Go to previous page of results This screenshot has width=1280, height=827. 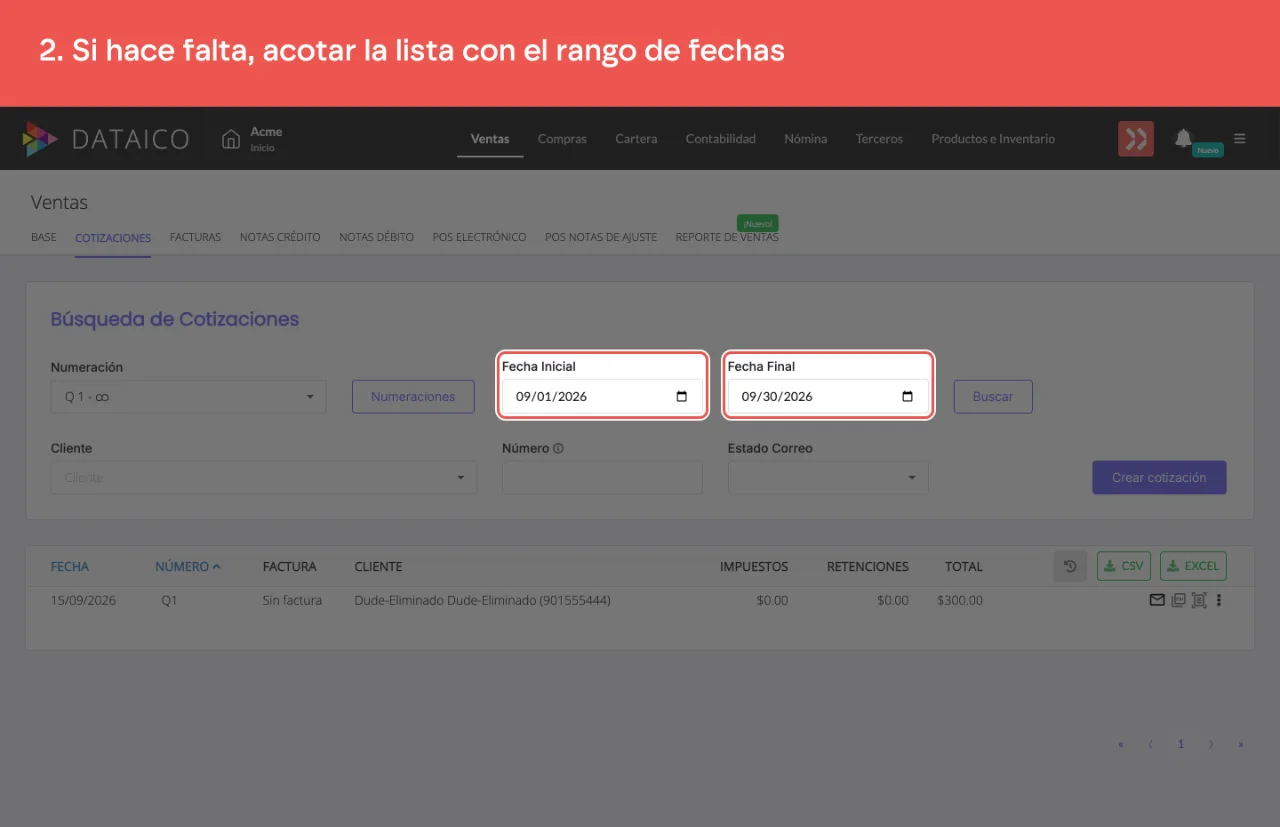[x=1150, y=744]
